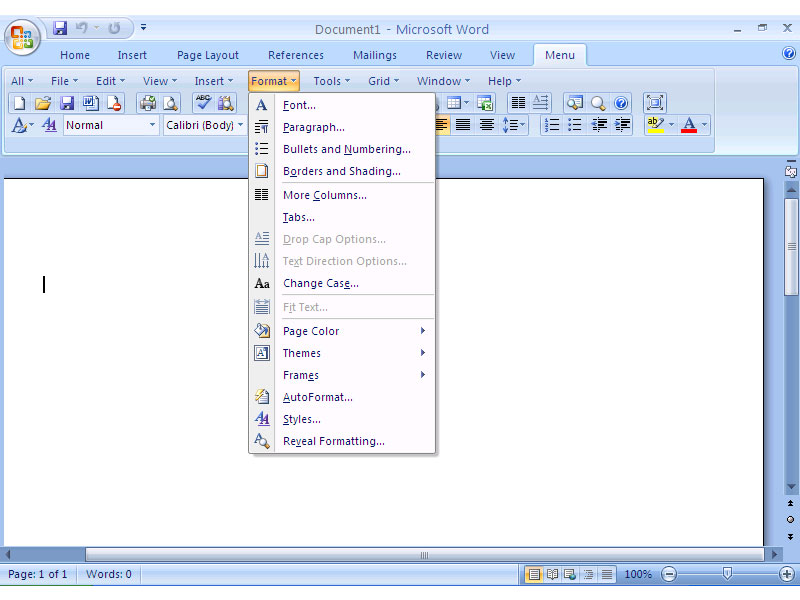The height and width of the screenshot is (600, 800).
Task: Toggle the numbered list formatting
Action: coord(551,125)
